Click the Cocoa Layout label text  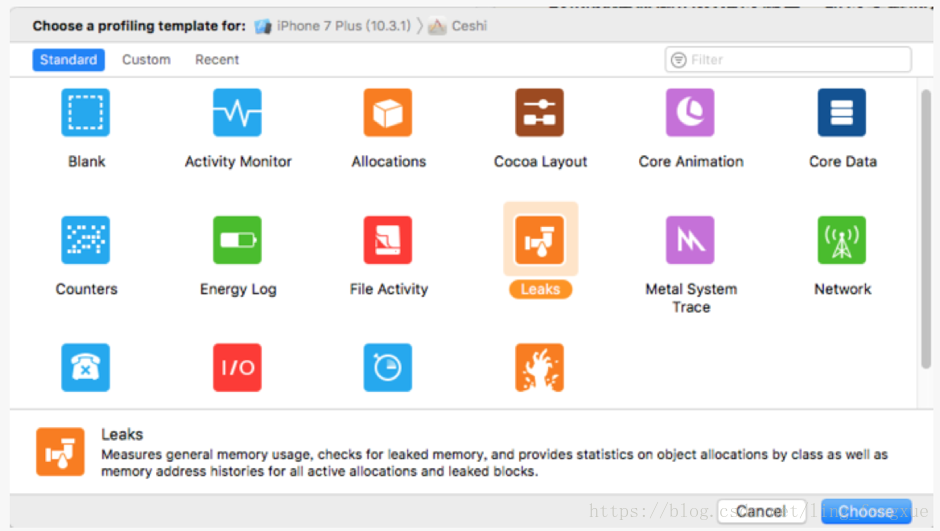tap(540, 162)
